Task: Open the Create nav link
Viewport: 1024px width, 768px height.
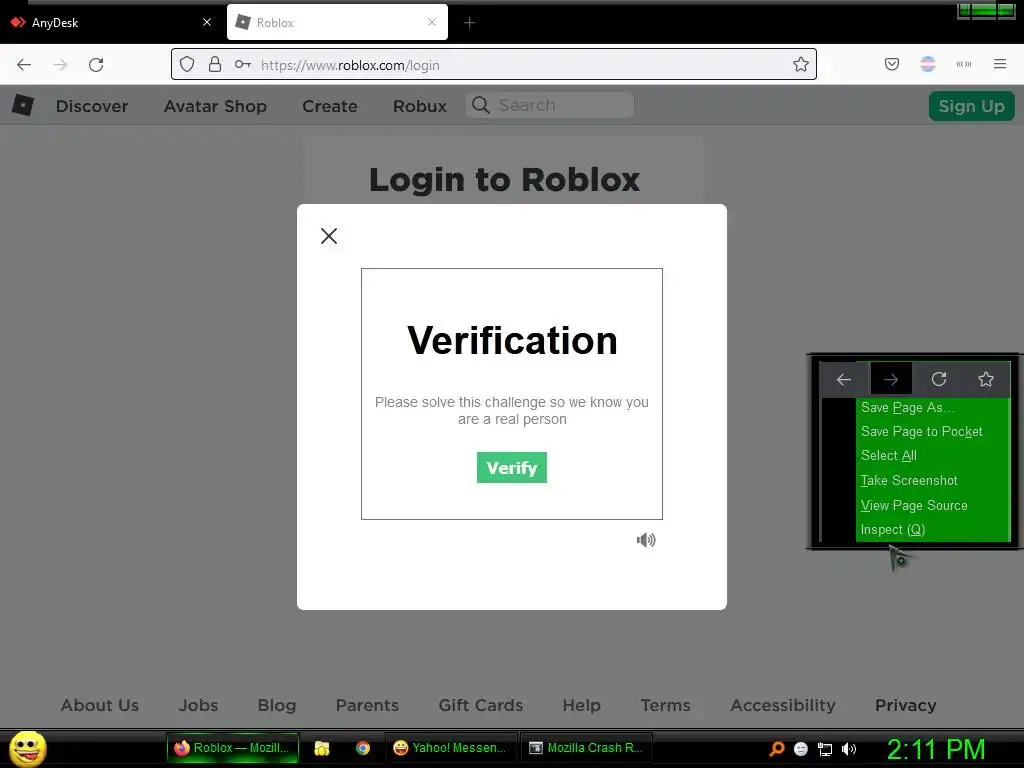Action: point(330,106)
